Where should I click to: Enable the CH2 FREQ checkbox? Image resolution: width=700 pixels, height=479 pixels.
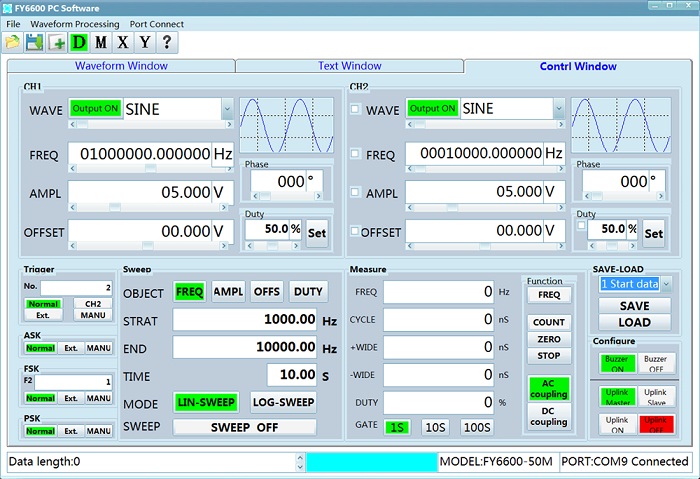point(355,154)
